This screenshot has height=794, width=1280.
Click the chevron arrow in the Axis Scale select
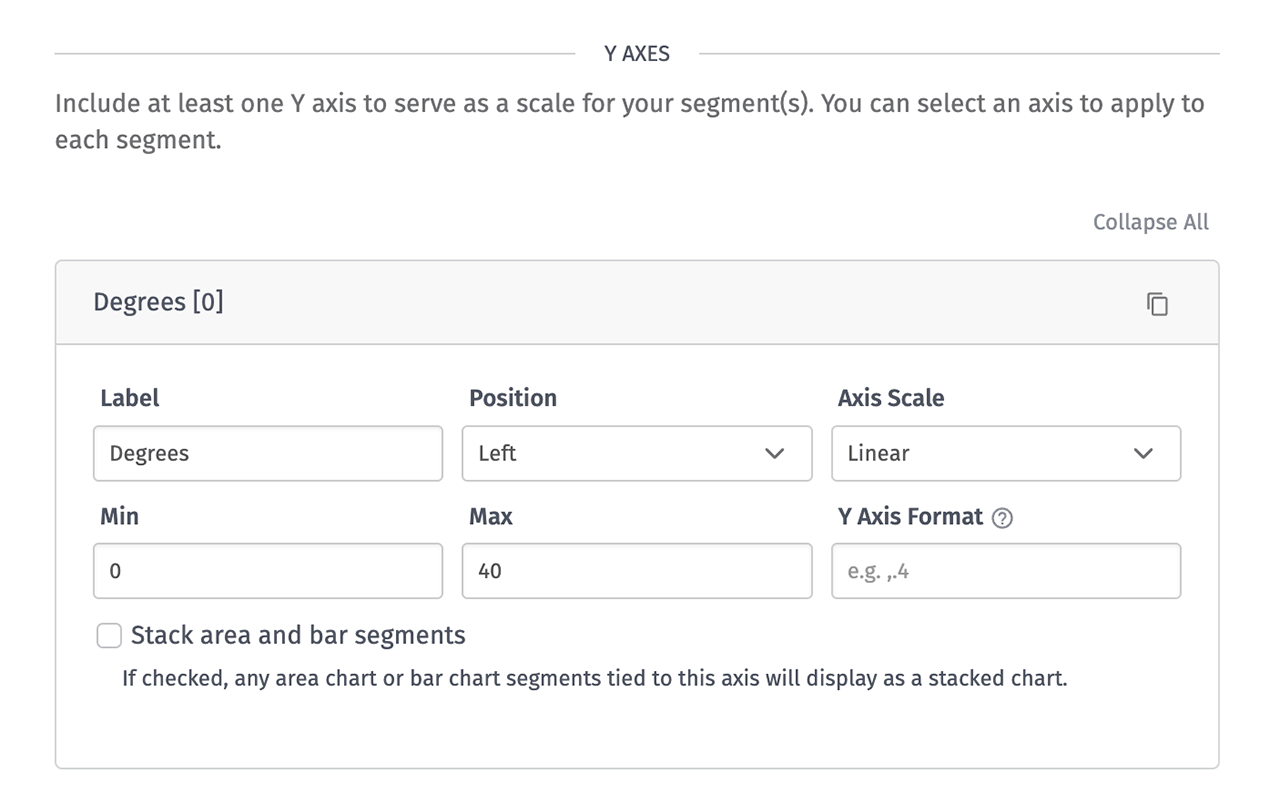coord(1143,453)
